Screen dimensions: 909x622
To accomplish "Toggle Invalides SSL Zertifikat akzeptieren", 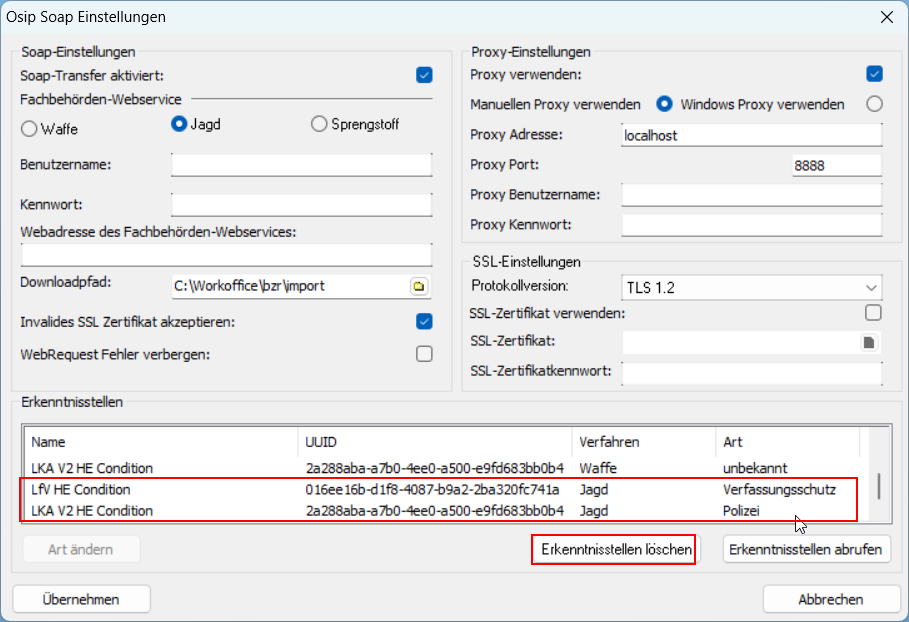I will 424,322.
